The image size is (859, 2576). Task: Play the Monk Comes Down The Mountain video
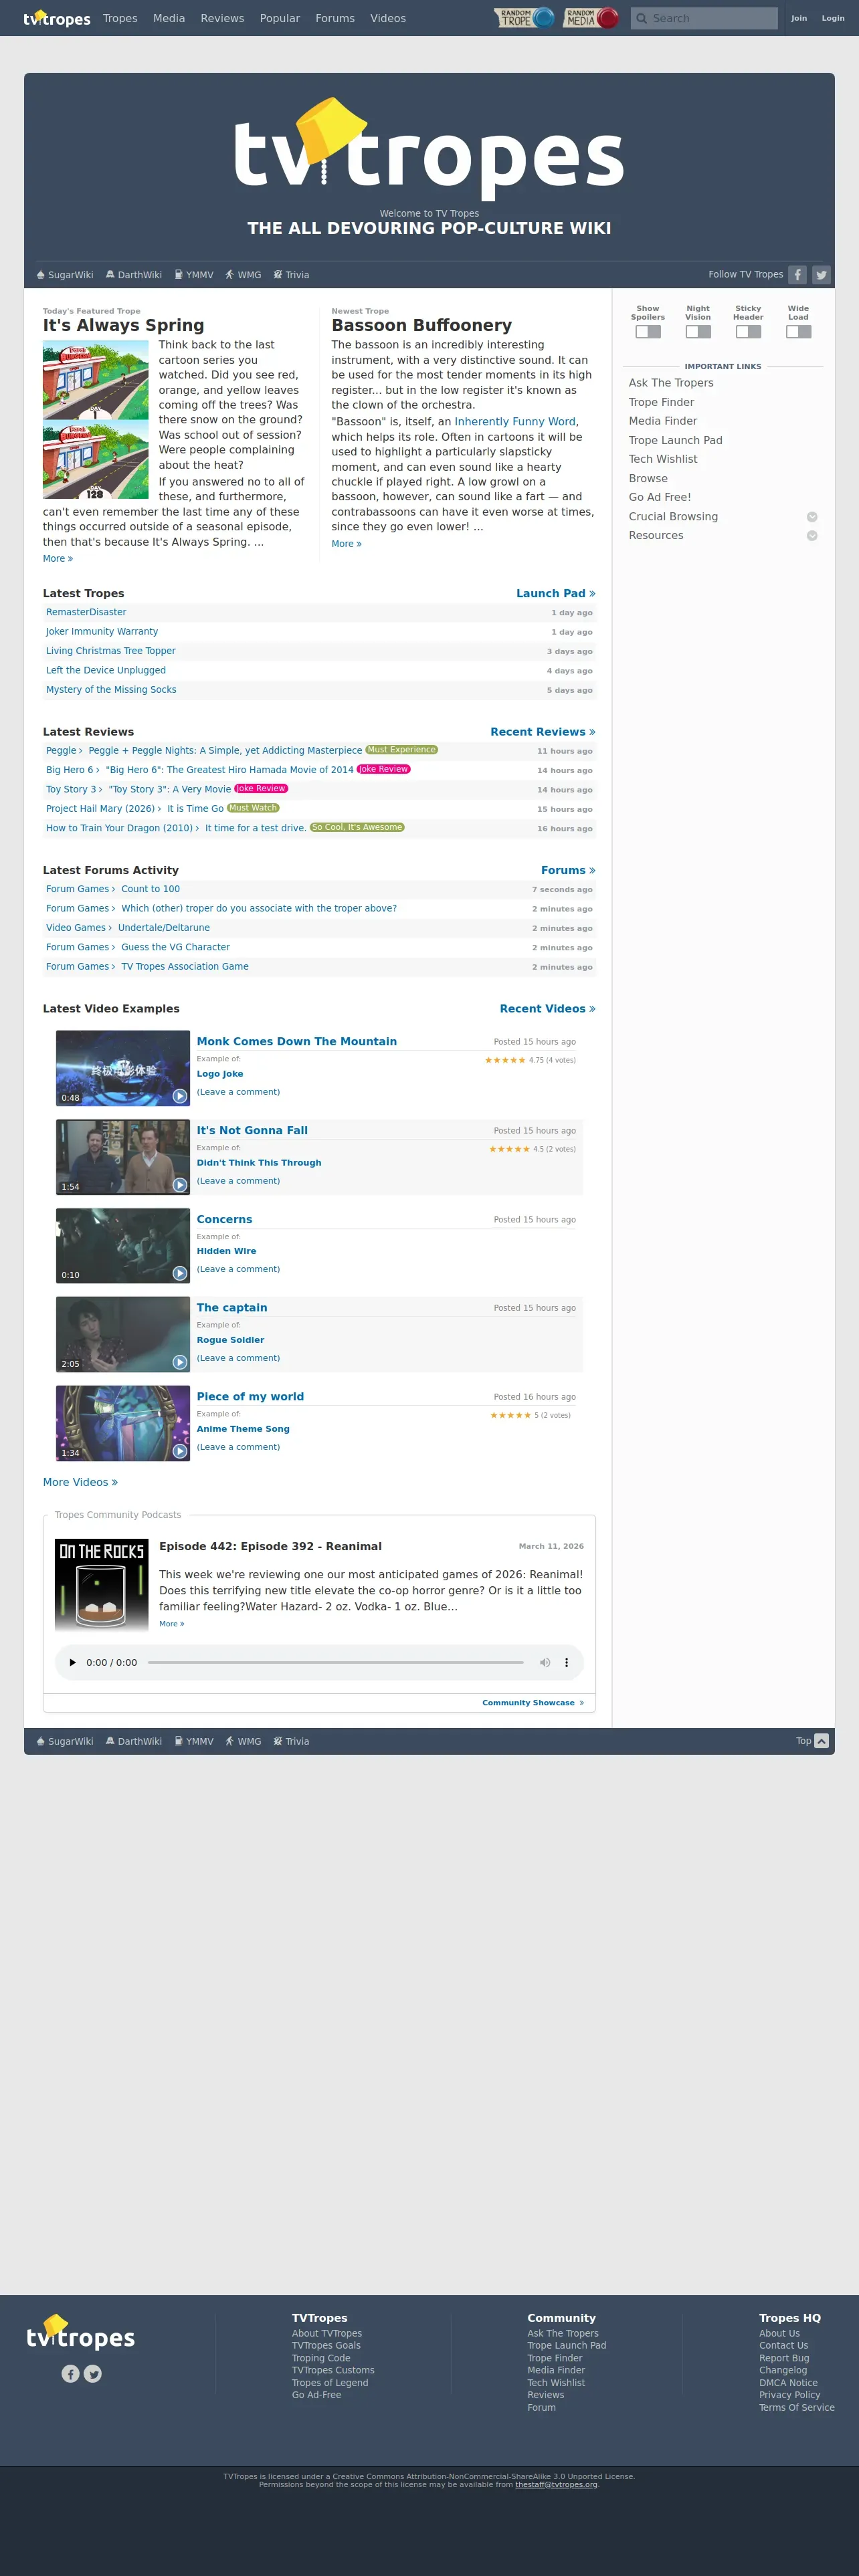tap(180, 1096)
